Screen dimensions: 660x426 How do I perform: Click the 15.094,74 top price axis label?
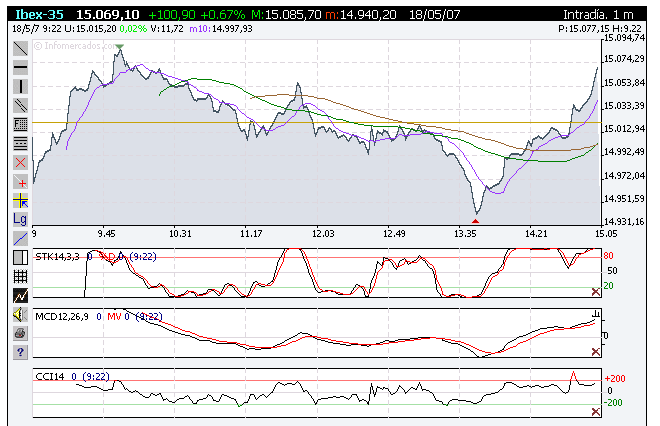pyautogui.click(x=625, y=38)
